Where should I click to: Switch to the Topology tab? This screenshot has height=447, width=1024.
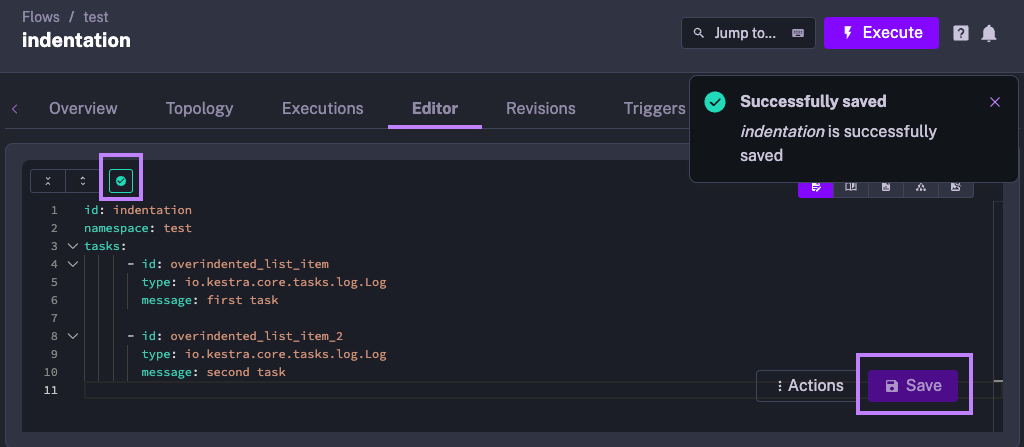point(199,108)
